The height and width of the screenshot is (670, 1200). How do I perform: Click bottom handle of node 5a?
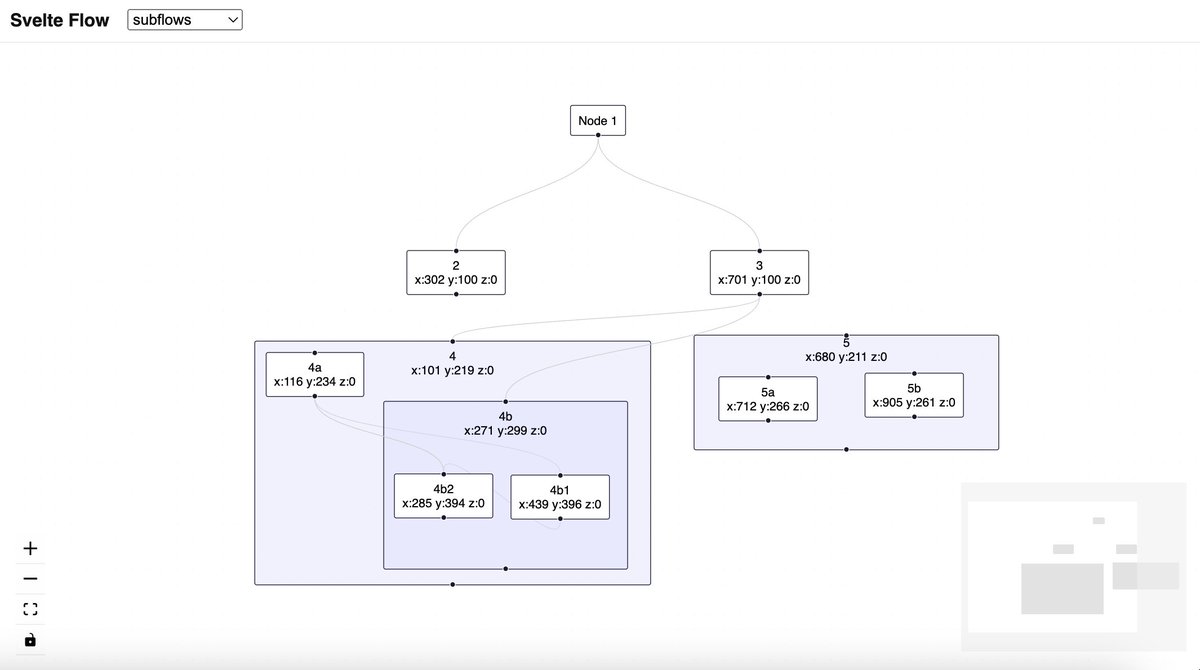768,421
